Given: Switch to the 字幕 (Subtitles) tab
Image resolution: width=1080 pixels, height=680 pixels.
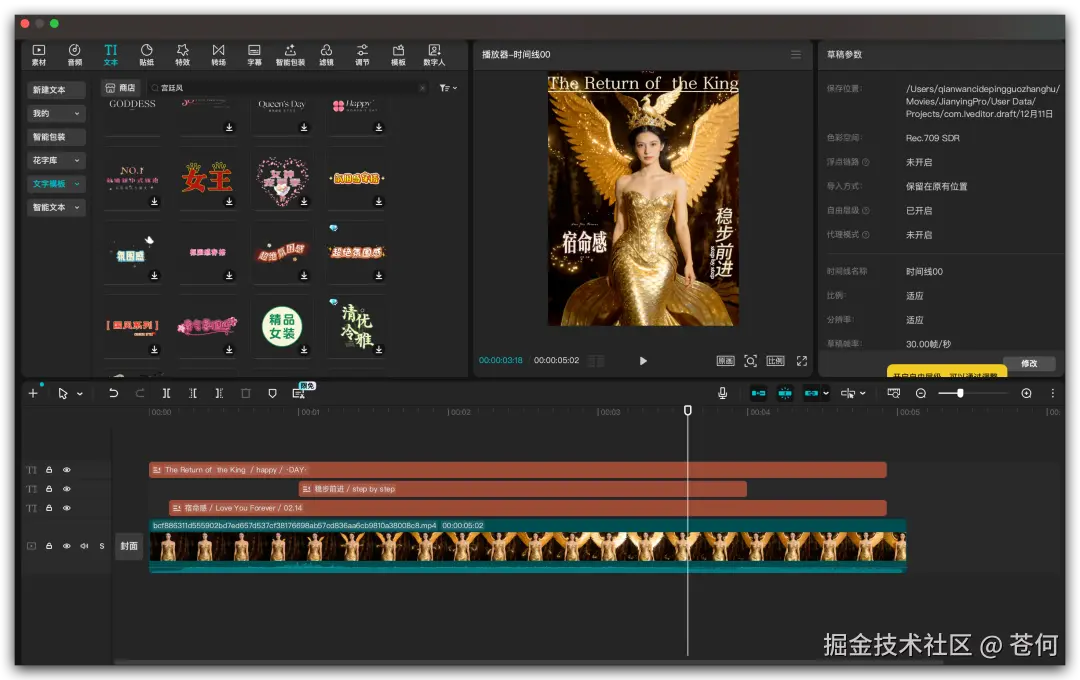Looking at the screenshot, I should point(254,54).
